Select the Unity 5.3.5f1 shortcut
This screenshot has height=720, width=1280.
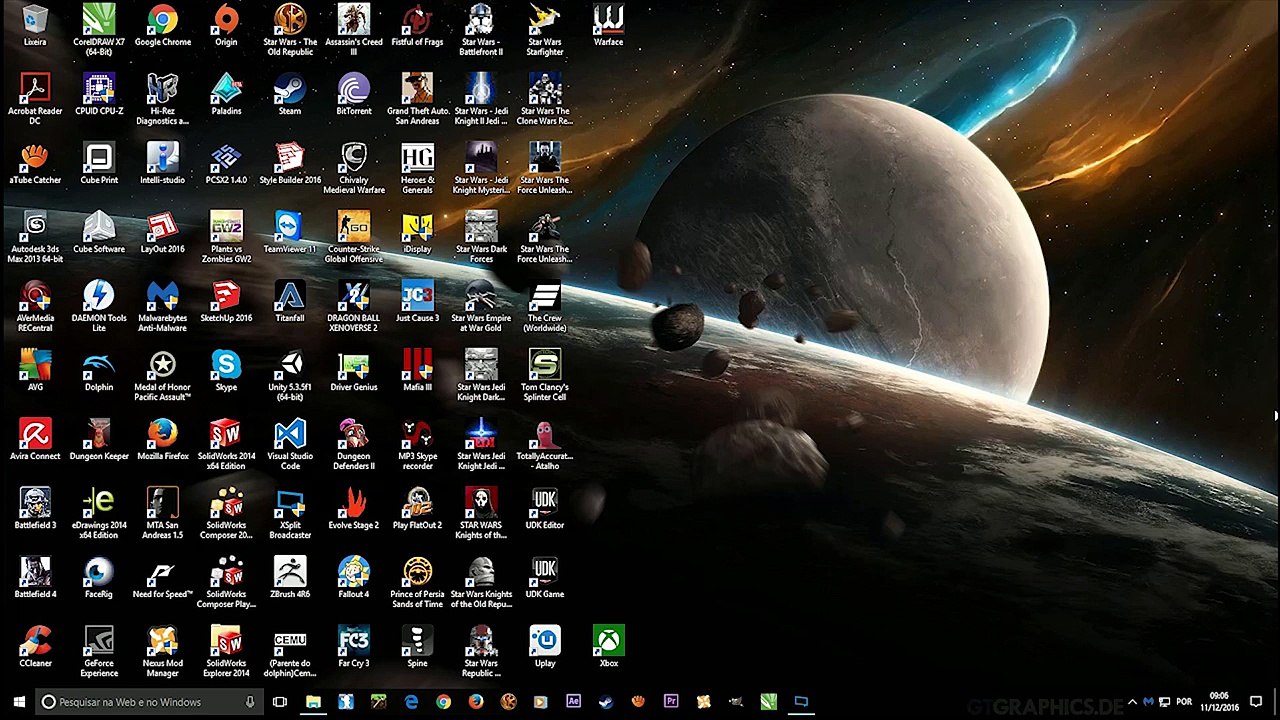290,375
